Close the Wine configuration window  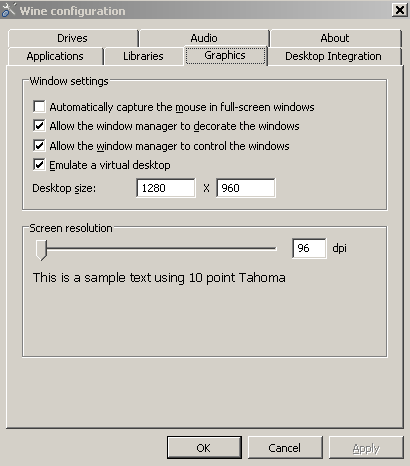coord(399,10)
